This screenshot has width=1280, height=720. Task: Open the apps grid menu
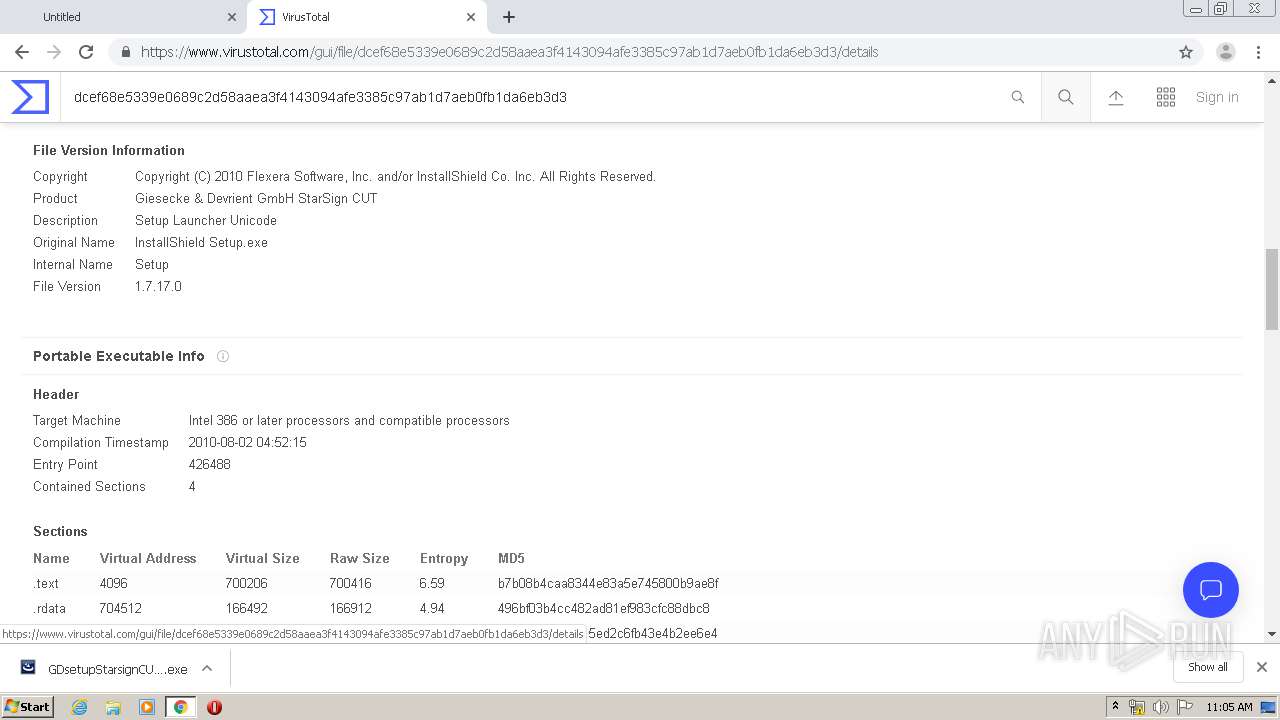pyautogui.click(x=1166, y=97)
